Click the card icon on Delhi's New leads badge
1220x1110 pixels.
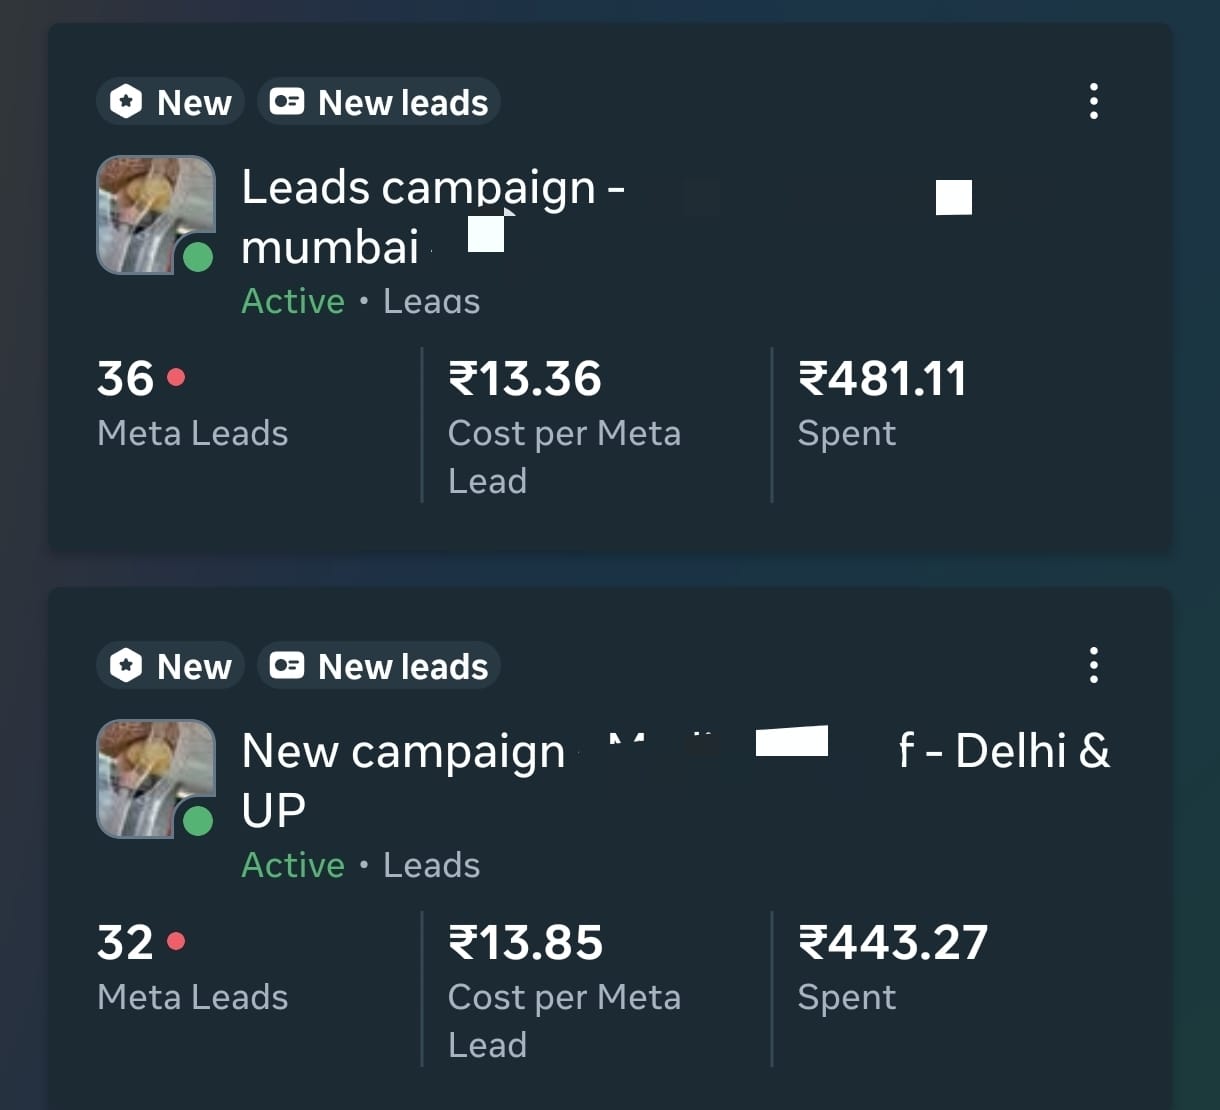(x=287, y=666)
